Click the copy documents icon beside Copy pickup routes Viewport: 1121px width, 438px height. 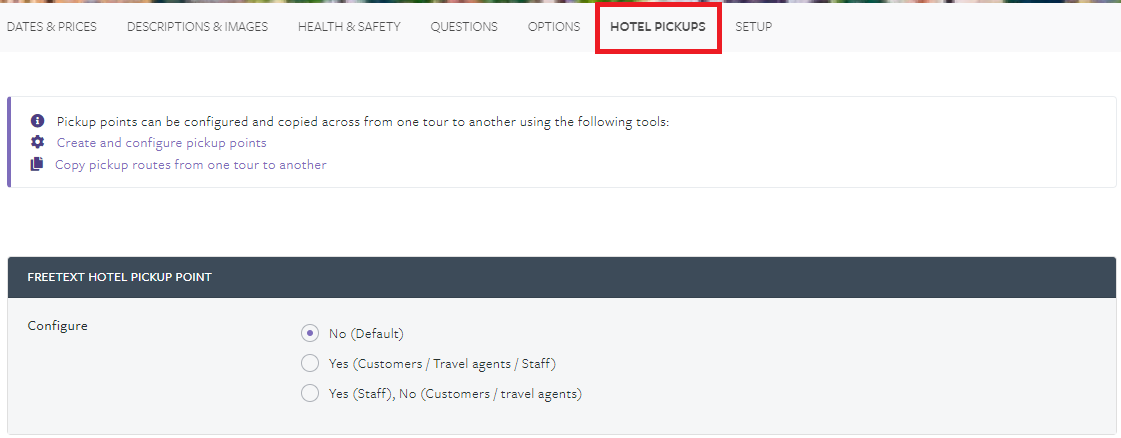tap(36, 164)
